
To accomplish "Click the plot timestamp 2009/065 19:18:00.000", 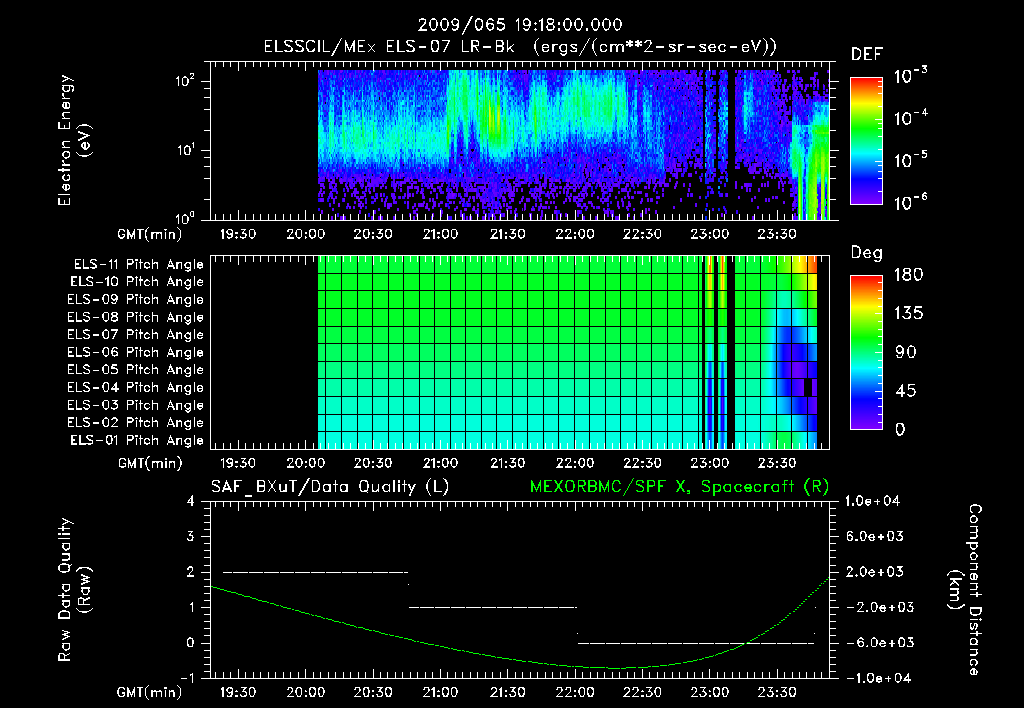I will pyautogui.click(x=520, y=25).
